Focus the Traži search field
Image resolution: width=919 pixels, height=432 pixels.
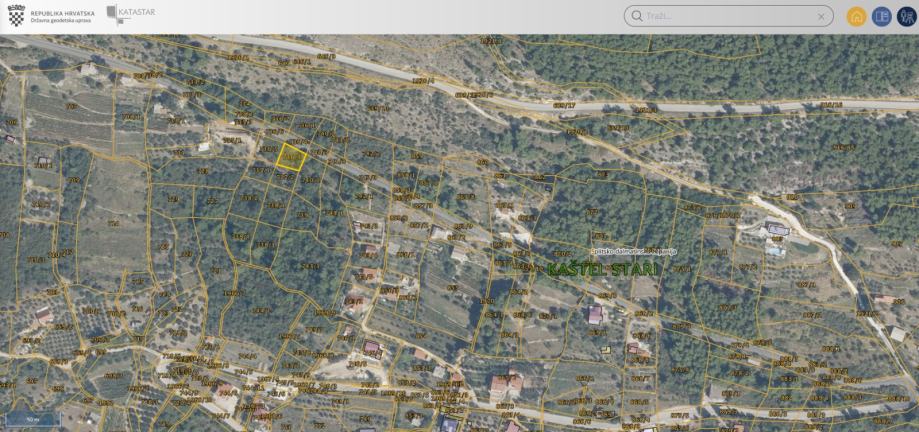(729, 16)
